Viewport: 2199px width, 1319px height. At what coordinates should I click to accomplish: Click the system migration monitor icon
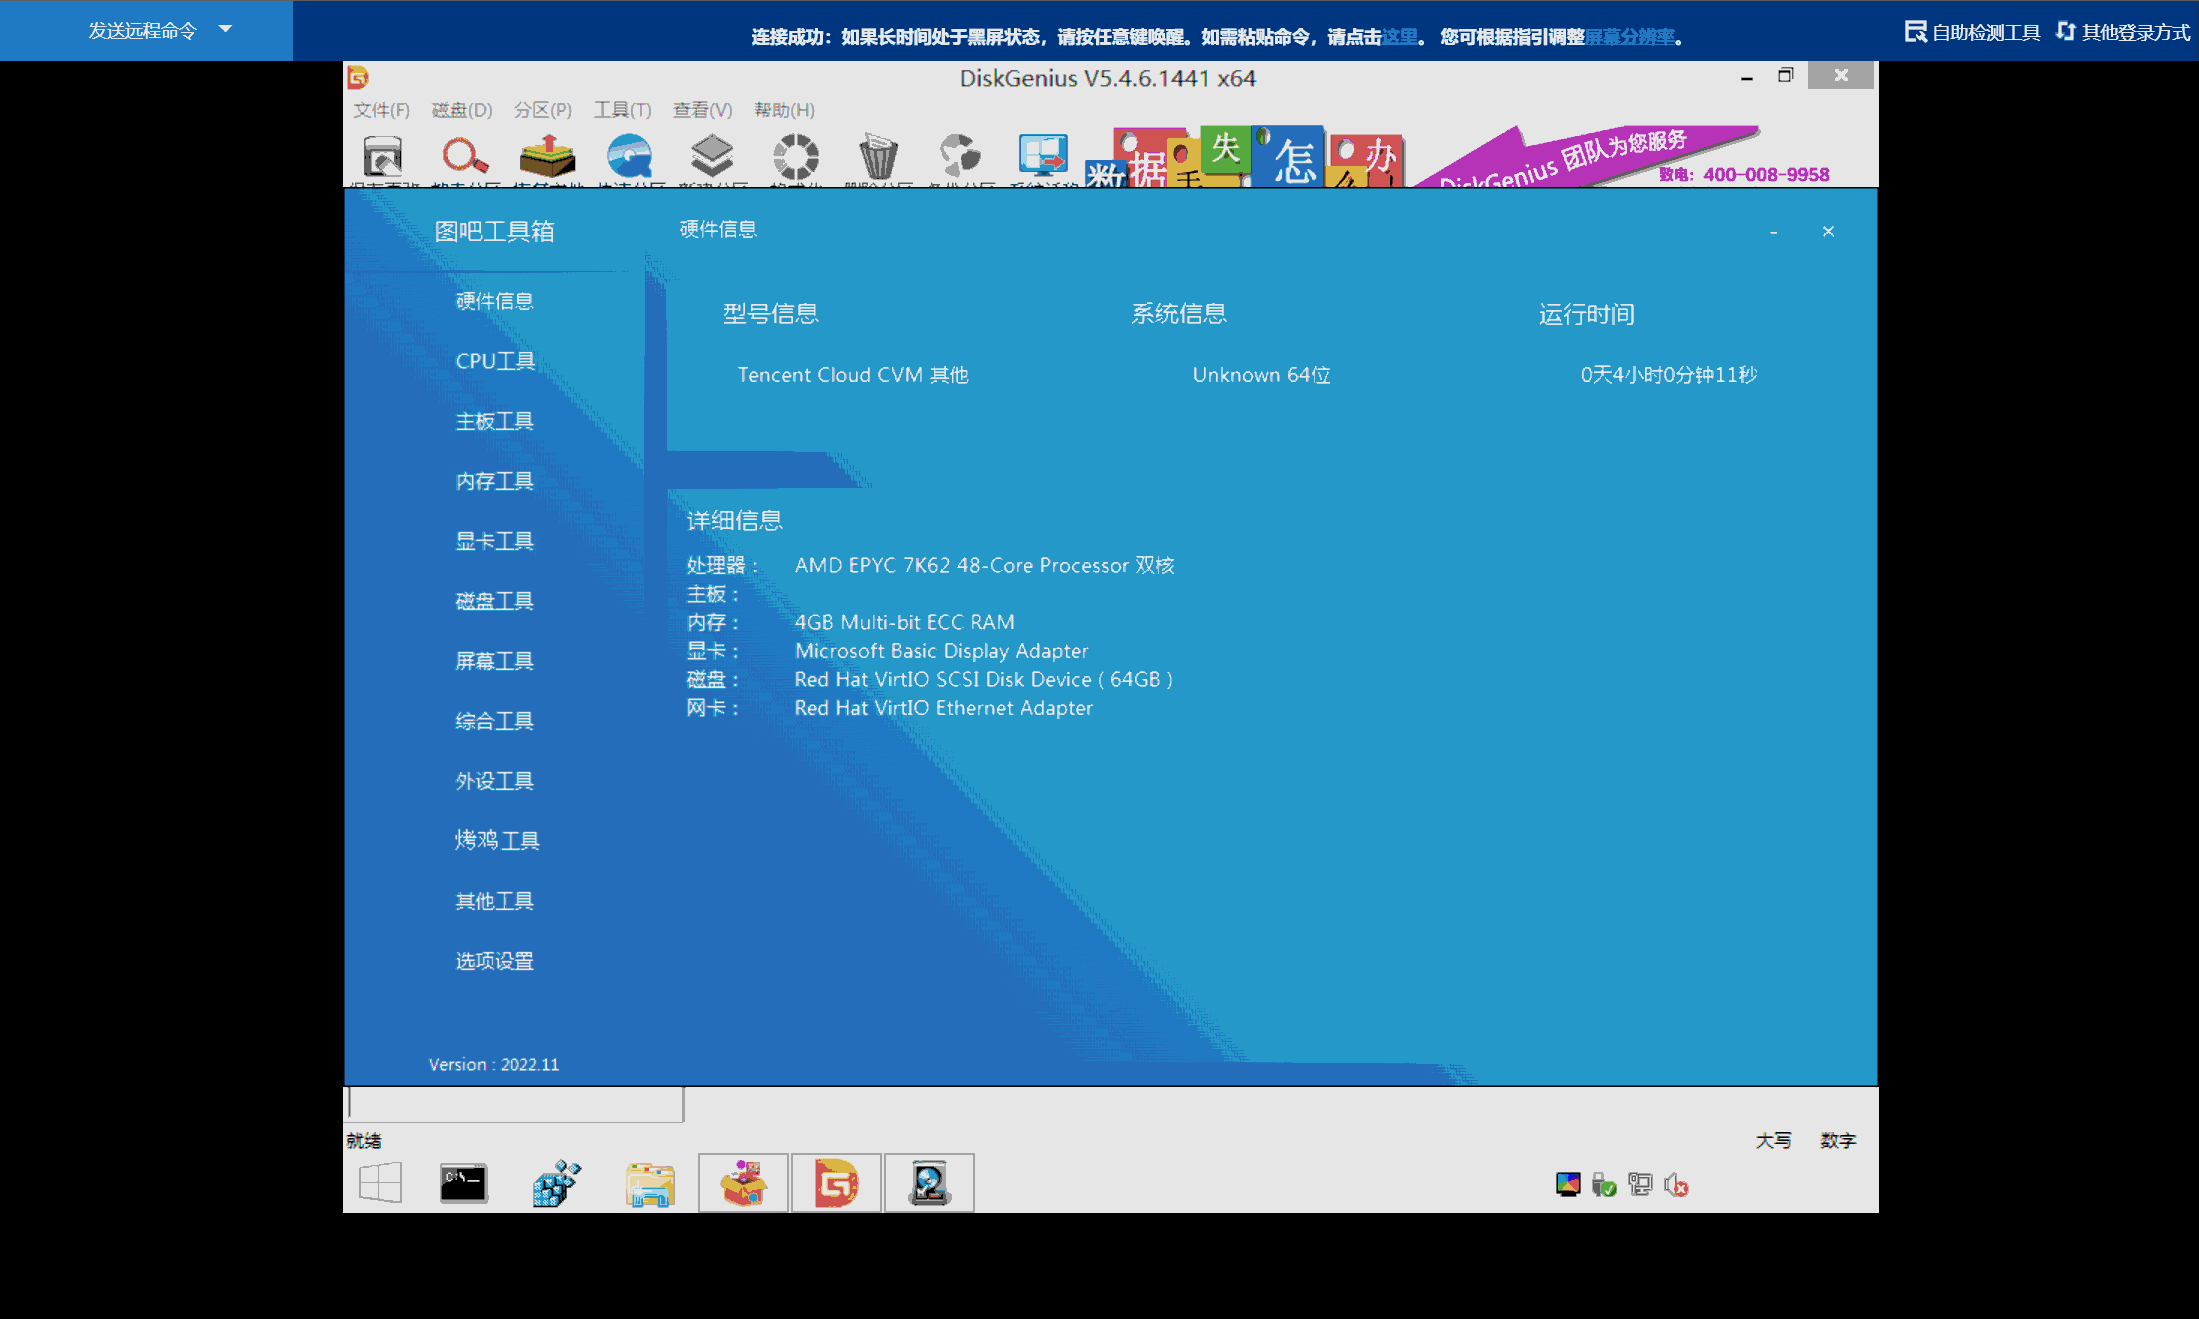(1043, 157)
